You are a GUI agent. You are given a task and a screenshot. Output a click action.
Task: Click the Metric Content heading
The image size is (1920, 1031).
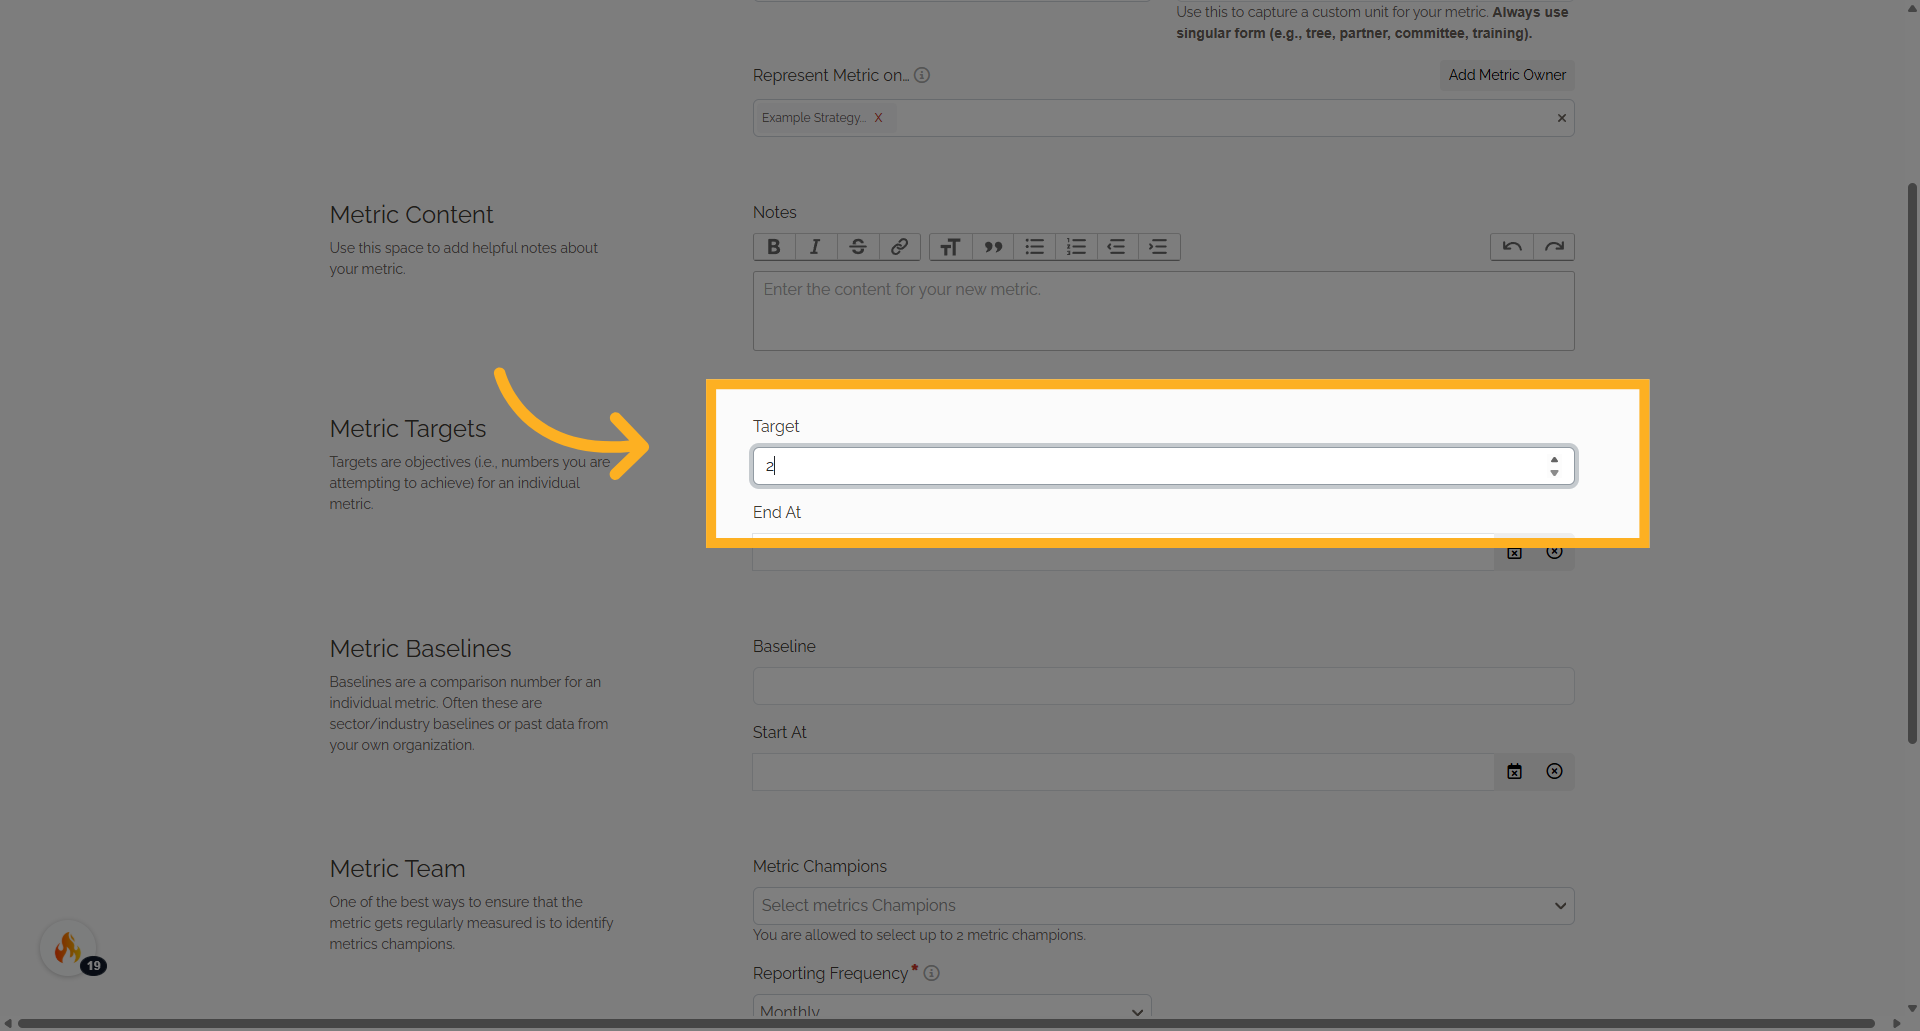[411, 215]
